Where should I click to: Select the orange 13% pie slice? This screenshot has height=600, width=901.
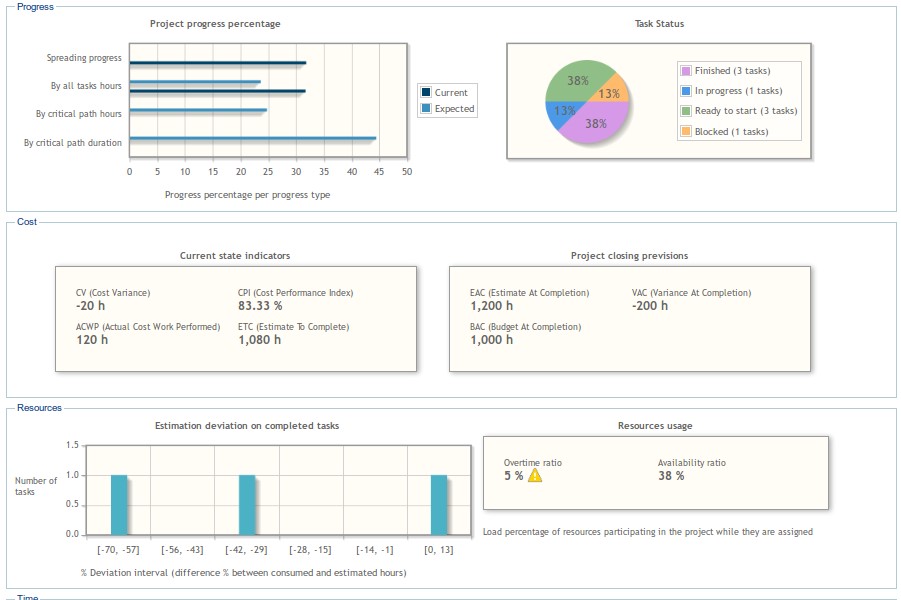coord(614,90)
